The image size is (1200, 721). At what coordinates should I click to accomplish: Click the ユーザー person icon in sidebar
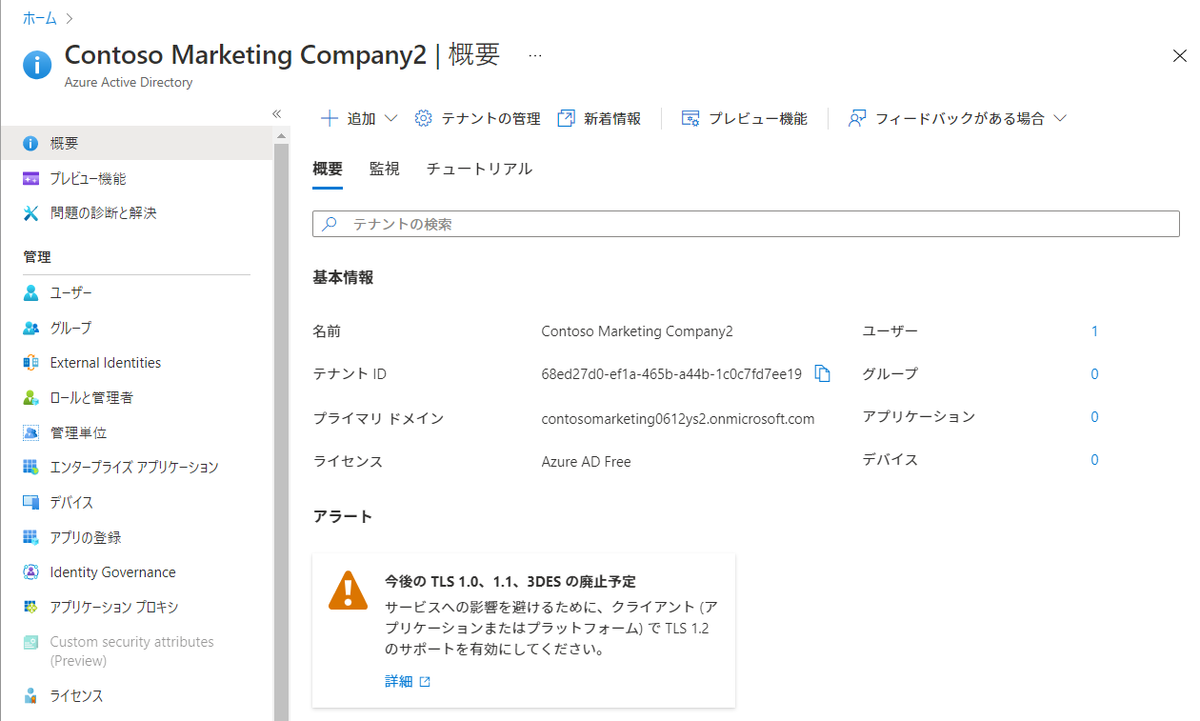31,293
